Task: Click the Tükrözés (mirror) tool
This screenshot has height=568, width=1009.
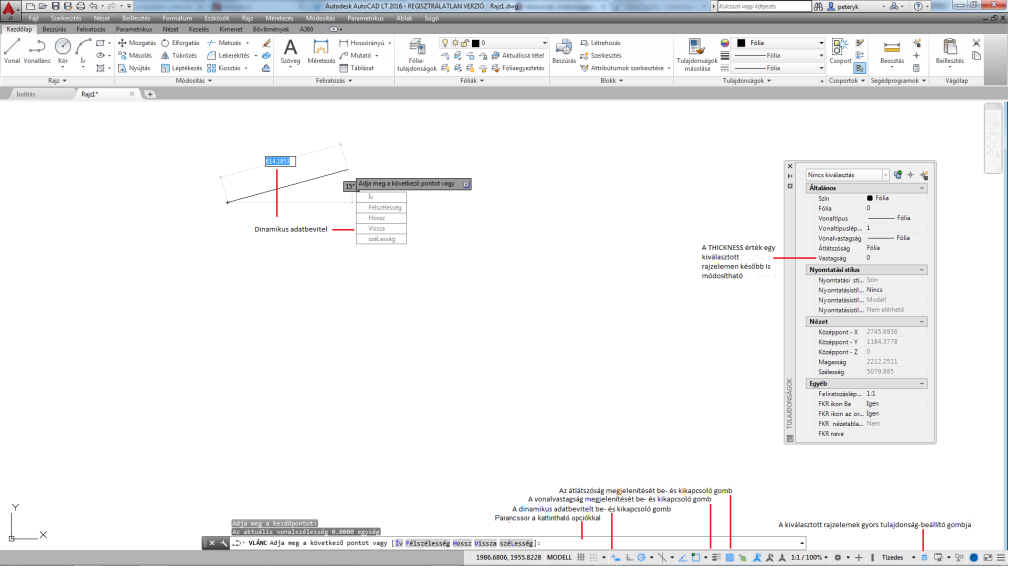Action: 179,55
